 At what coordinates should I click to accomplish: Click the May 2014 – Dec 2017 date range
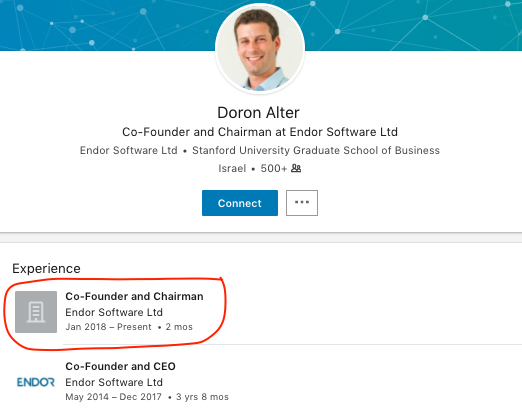[x=113, y=397]
